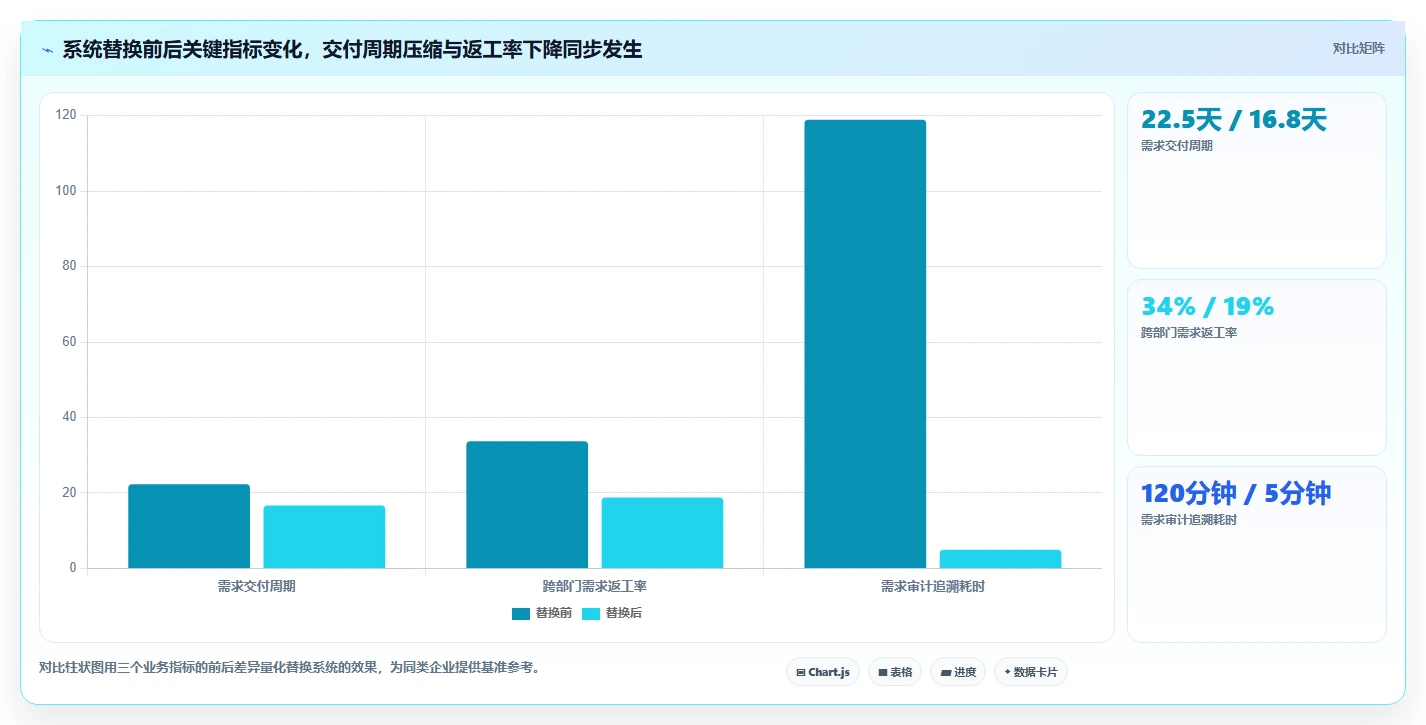Select the 进度 tag chip

coord(958,672)
